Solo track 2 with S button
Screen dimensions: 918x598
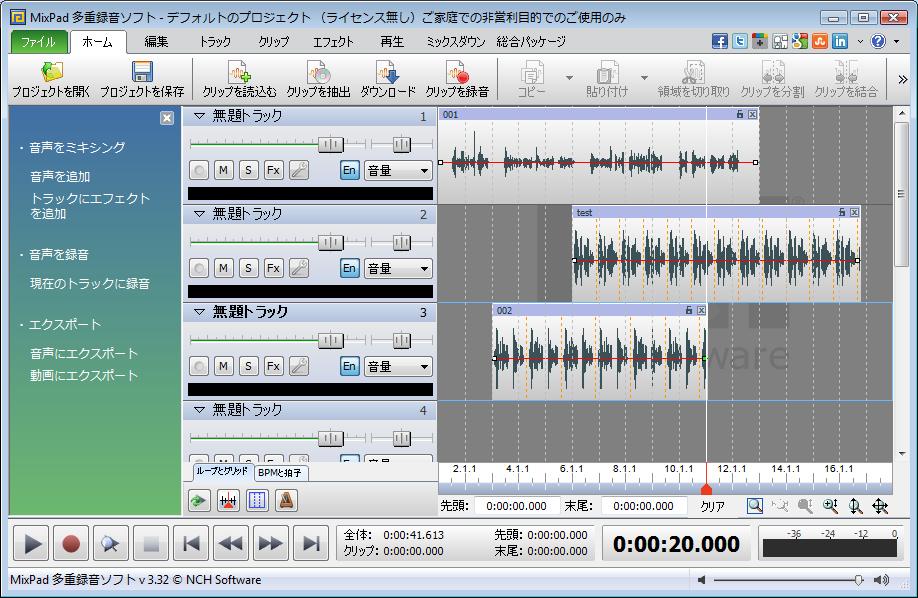248,268
